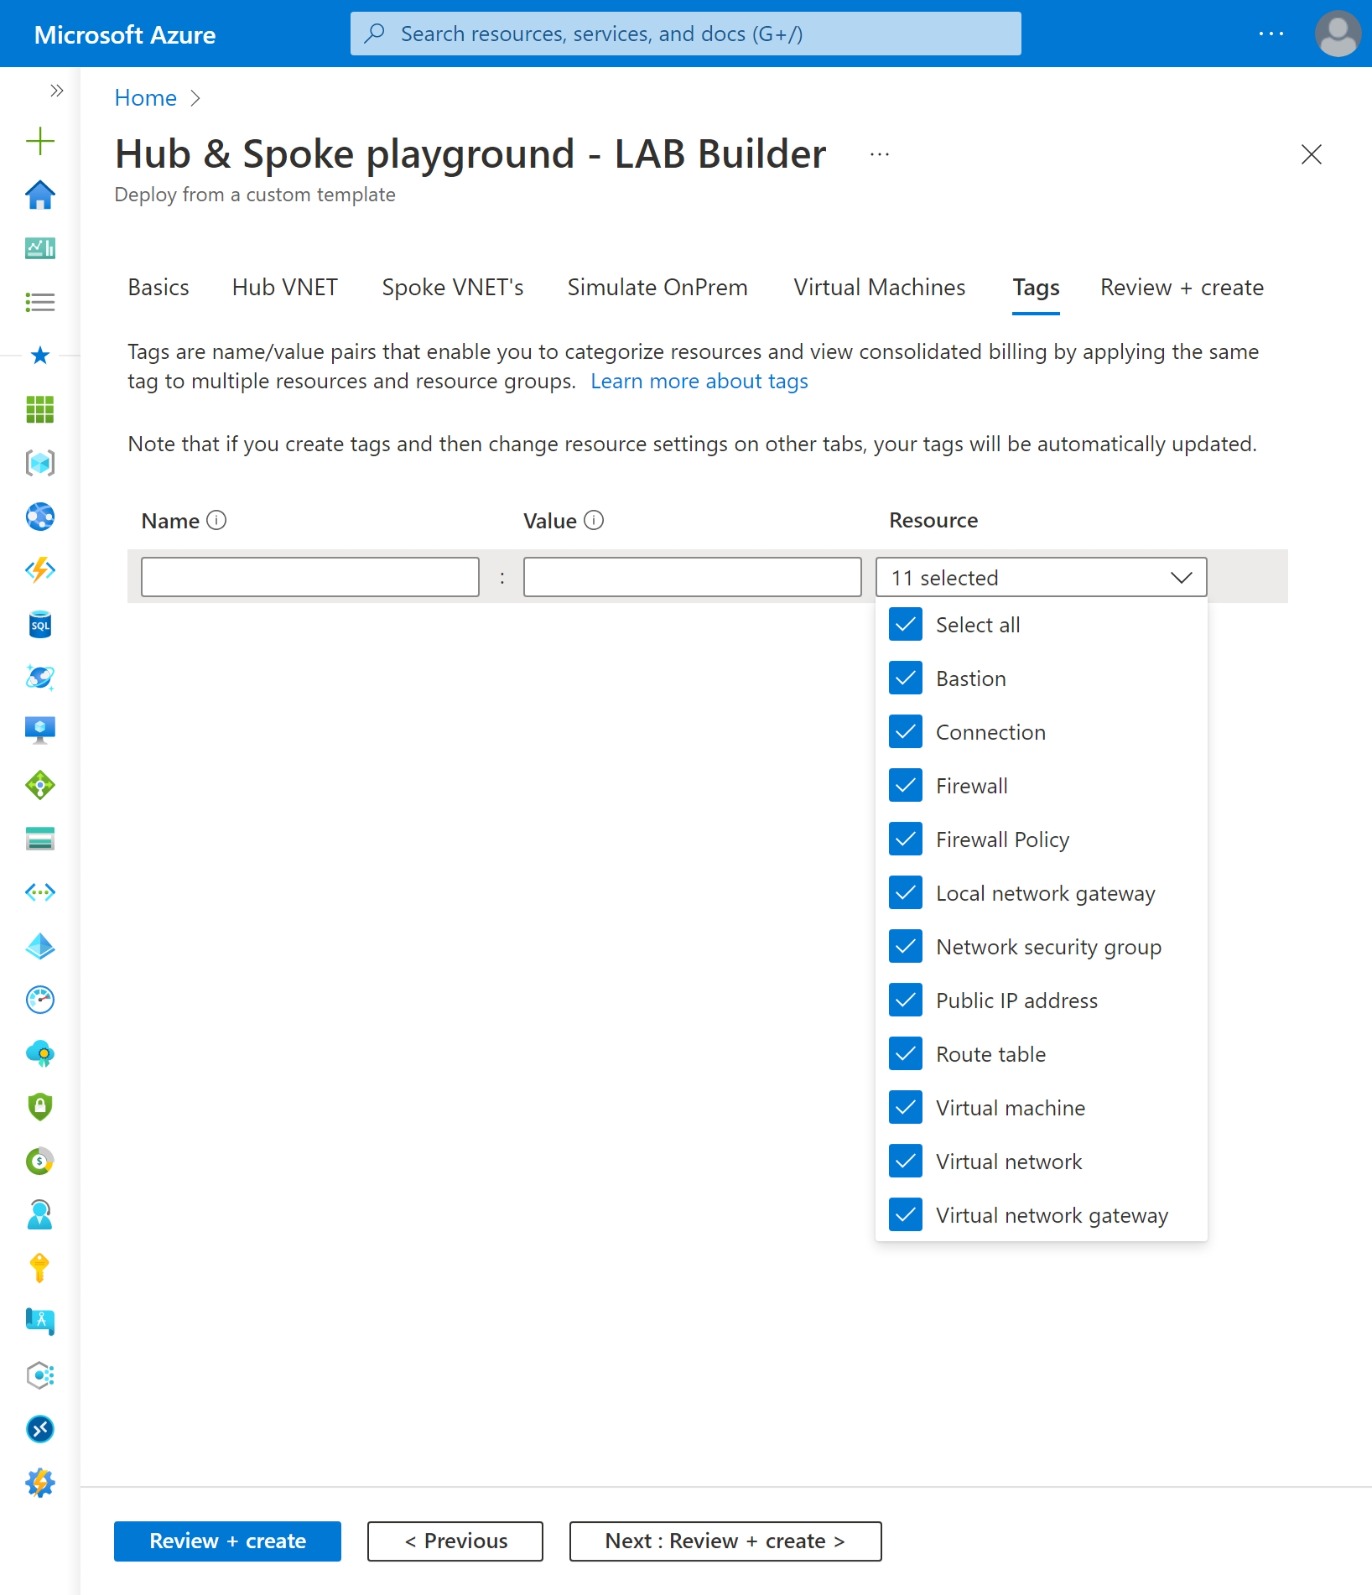This screenshot has height=1595, width=1372.
Task: Go to the Virtual Machines tab
Action: pos(879,288)
